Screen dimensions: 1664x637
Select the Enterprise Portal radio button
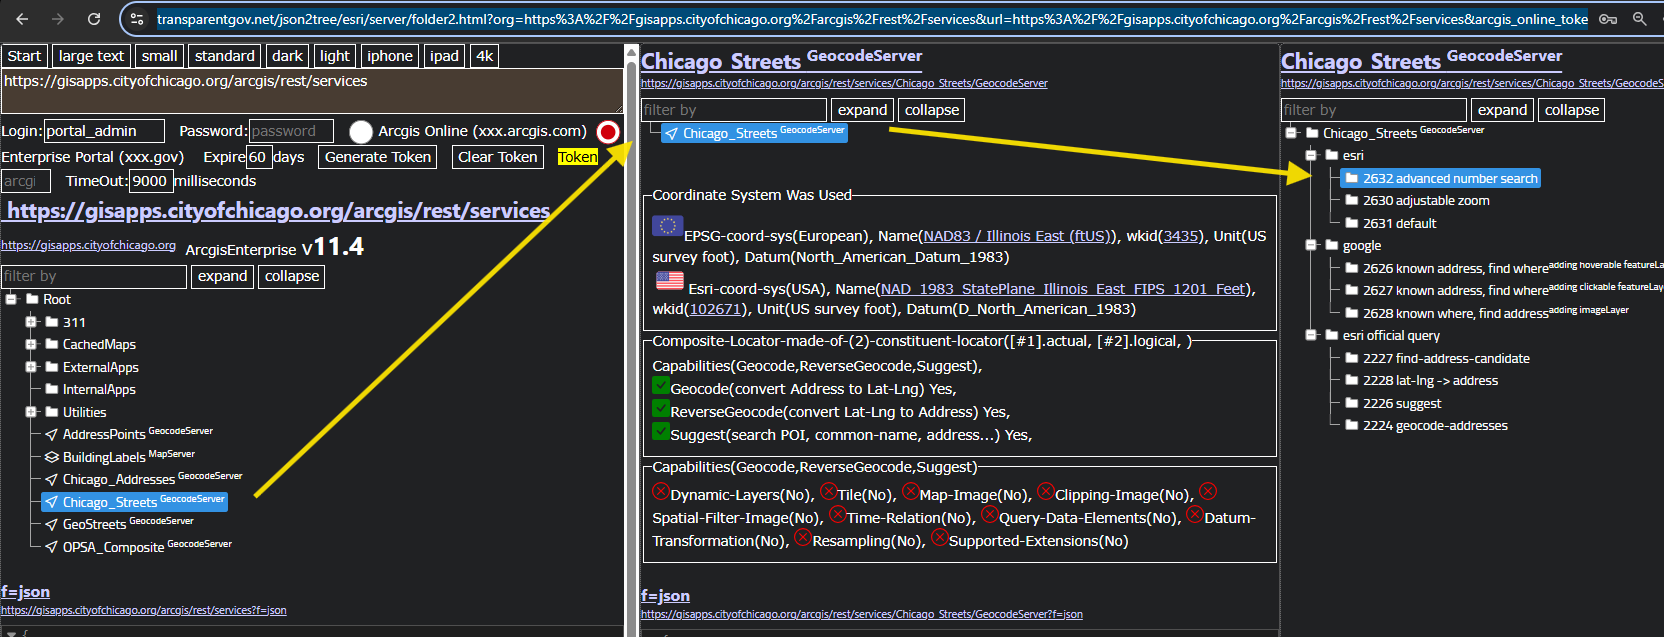(607, 132)
